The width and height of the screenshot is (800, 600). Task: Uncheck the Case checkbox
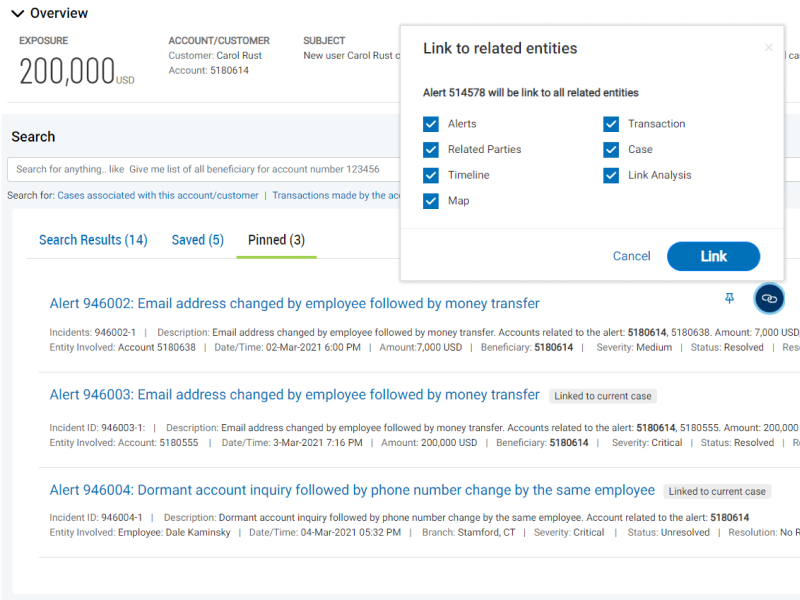pyautogui.click(x=611, y=150)
